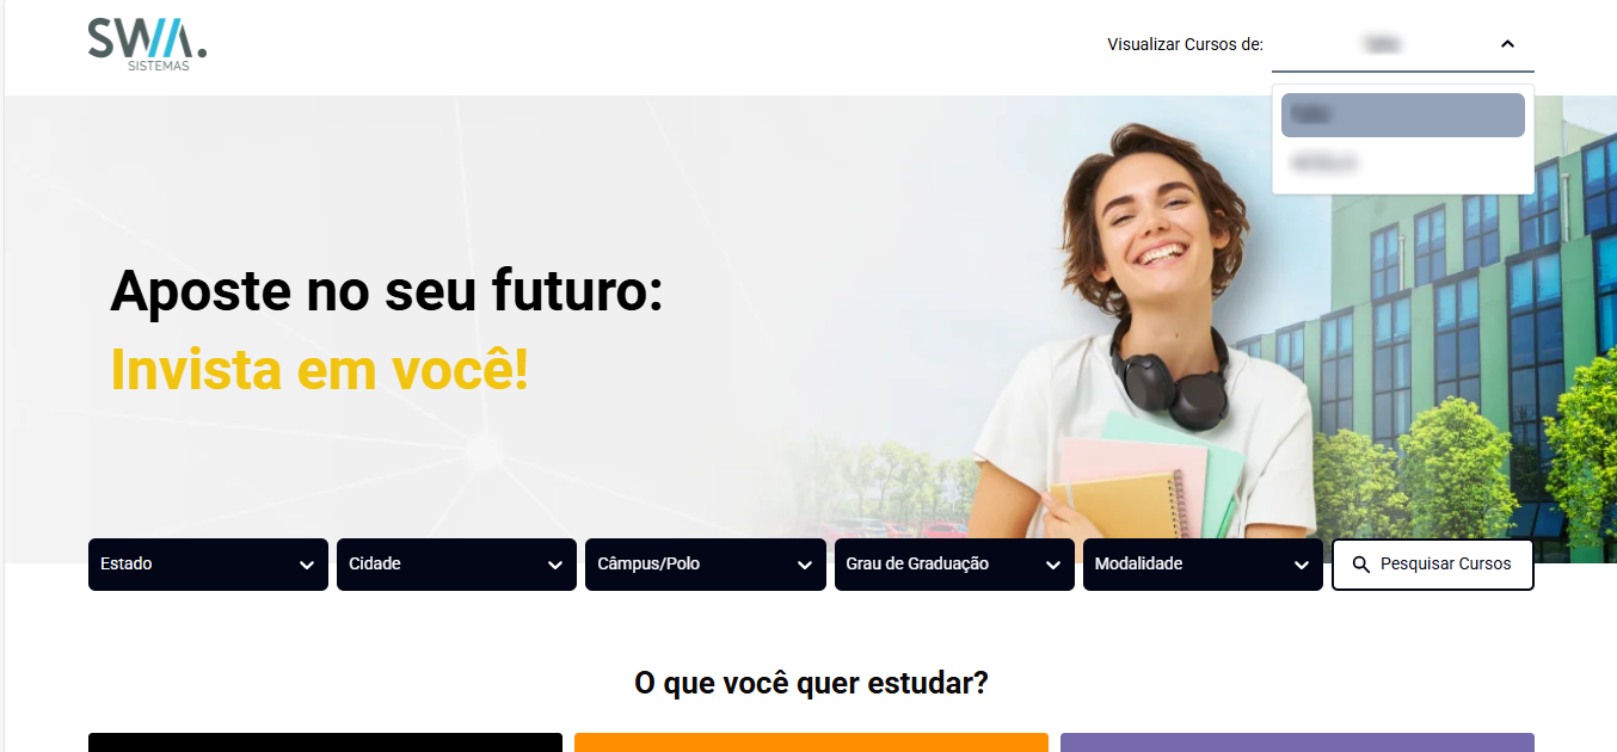Click the chevron arrow on Câmpus/Polo
Image resolution: width=1617 pixels, height=752 pixels.
(x=804, y=565)
